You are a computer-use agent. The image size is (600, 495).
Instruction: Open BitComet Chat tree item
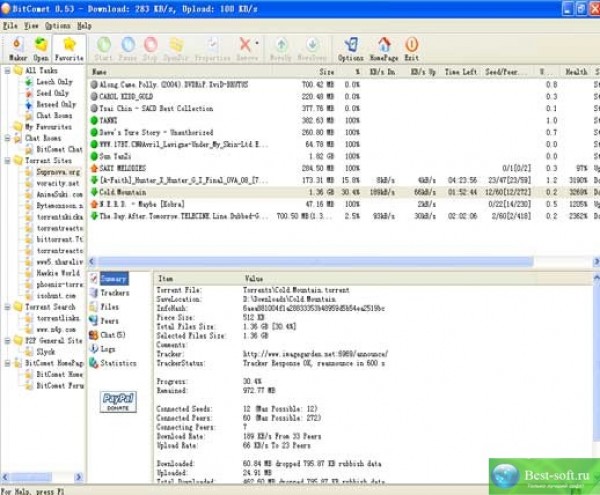point(59,149)
